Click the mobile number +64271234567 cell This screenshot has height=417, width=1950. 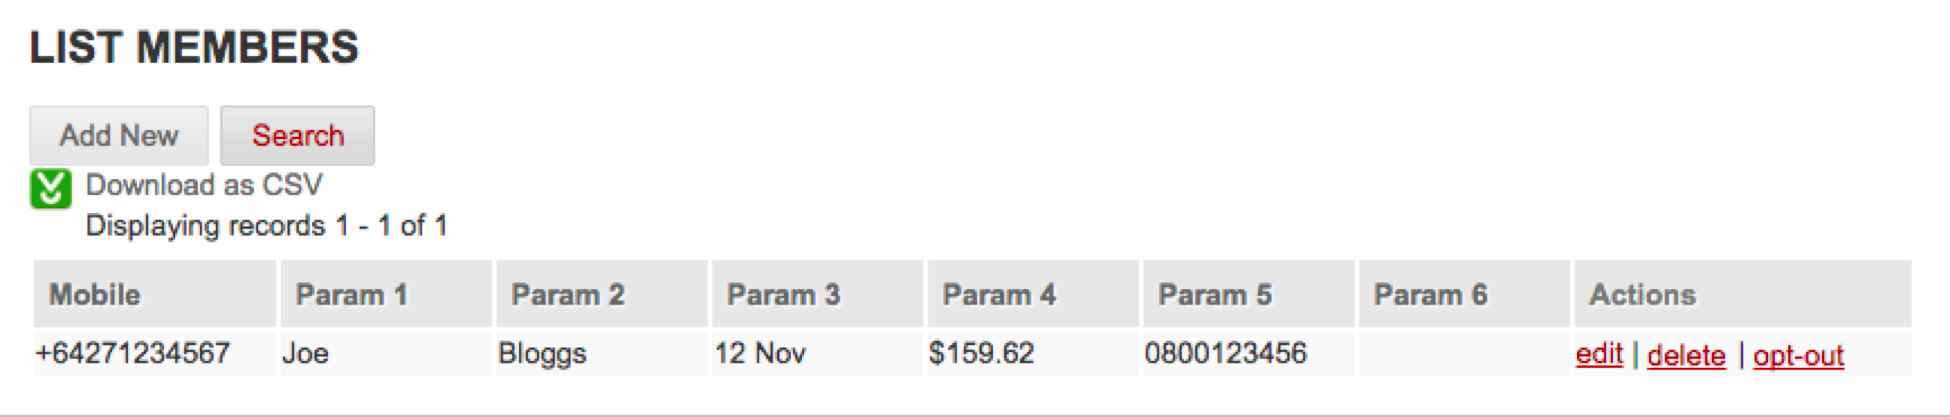pos(133,353)
